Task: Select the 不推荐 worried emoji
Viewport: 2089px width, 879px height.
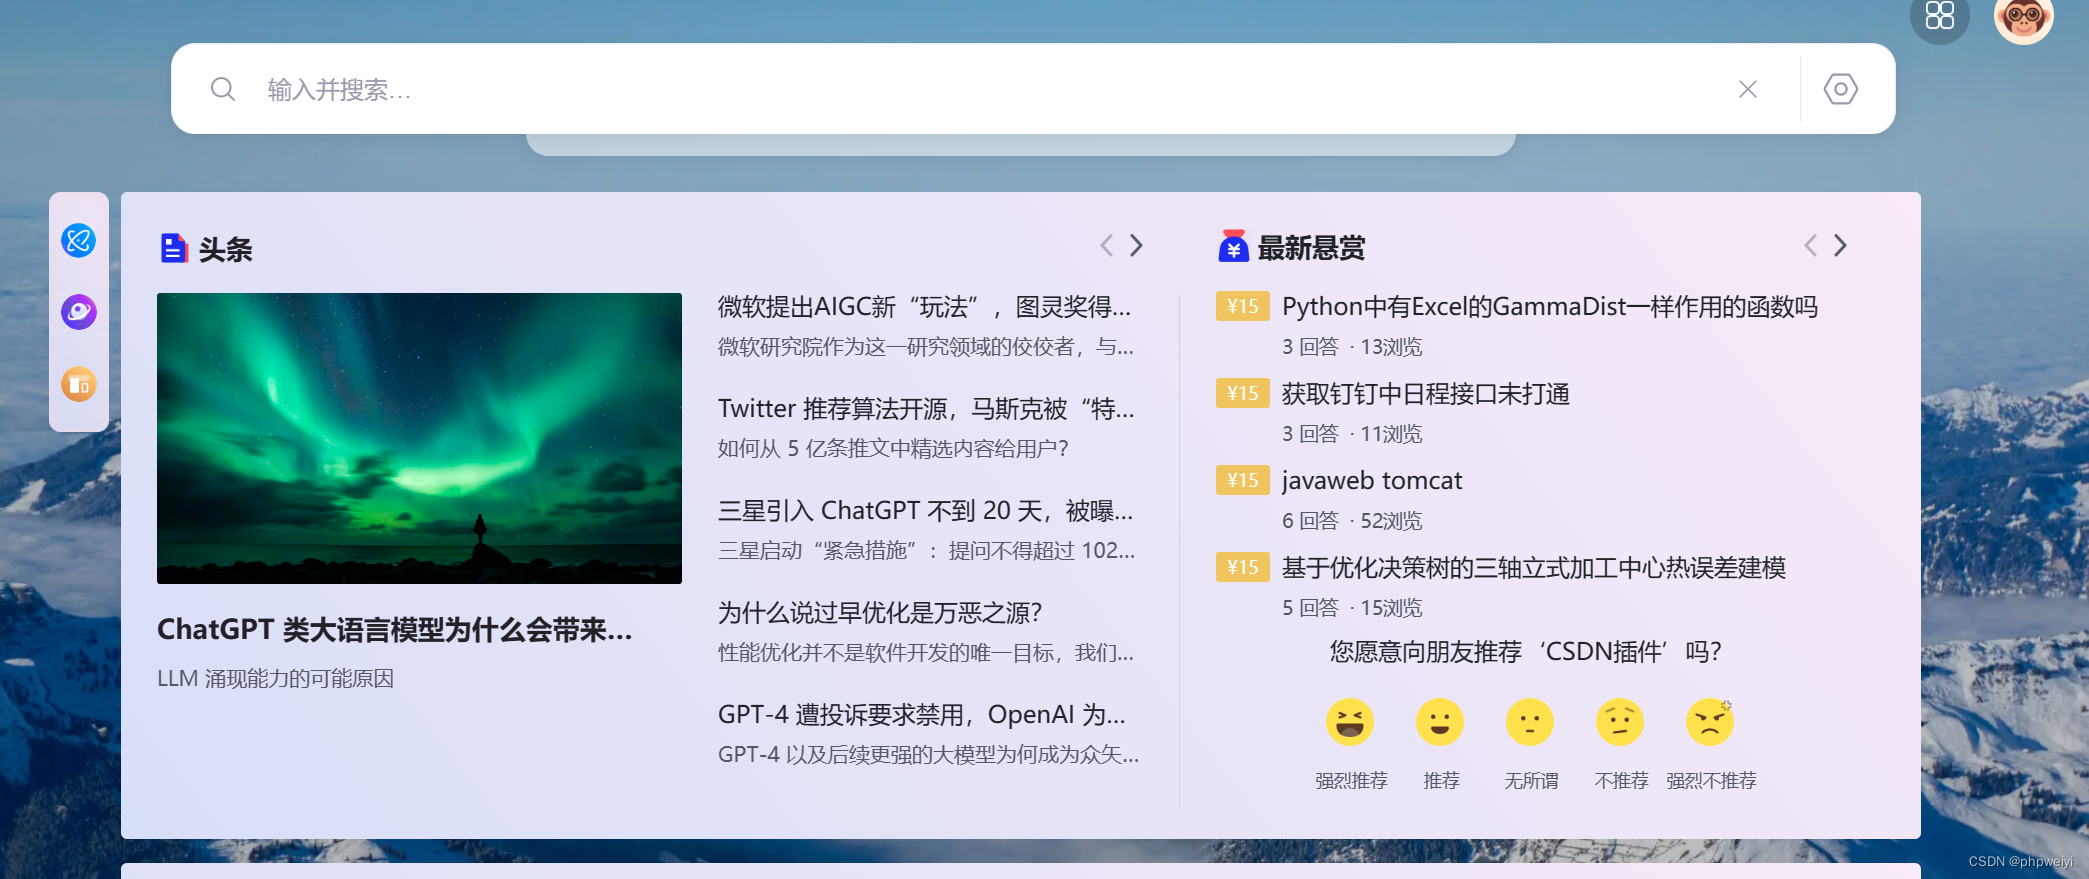Action: [x=1620, y=722]
